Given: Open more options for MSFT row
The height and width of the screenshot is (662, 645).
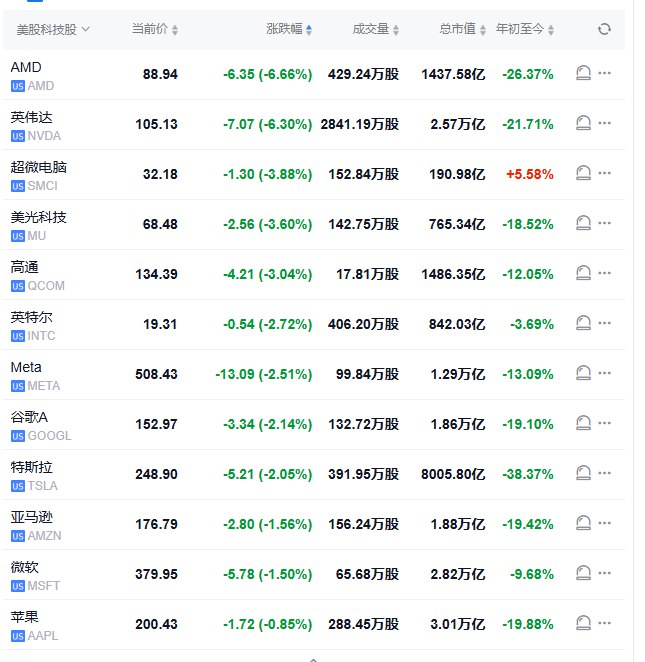Looking at the screenshot, I should [x=604, y=573].
